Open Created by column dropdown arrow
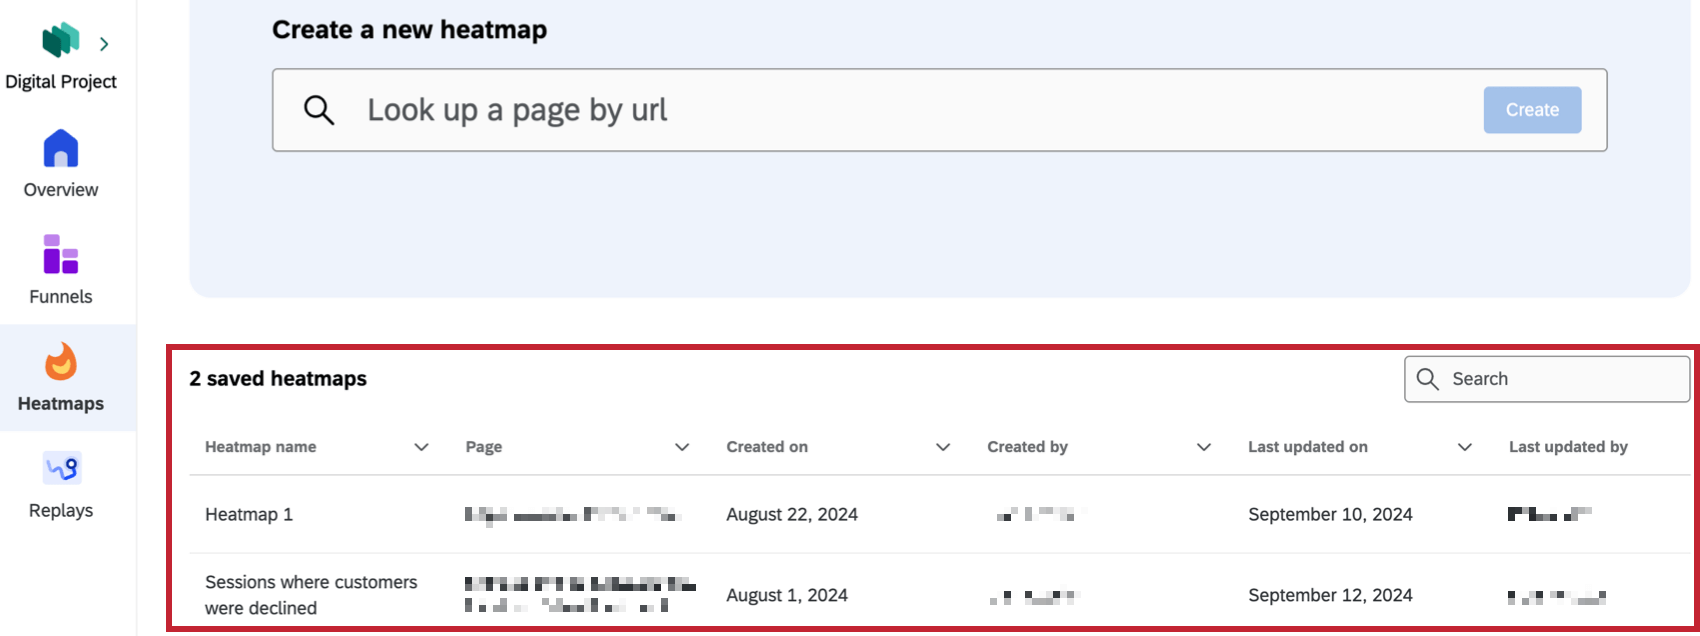 click(1204, 447)
